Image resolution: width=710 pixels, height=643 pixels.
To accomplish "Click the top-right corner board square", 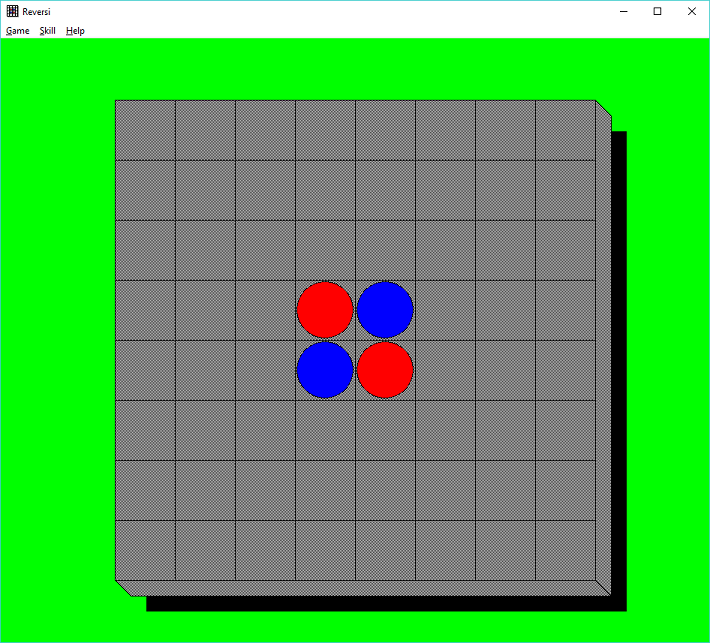I will (566, 130).
